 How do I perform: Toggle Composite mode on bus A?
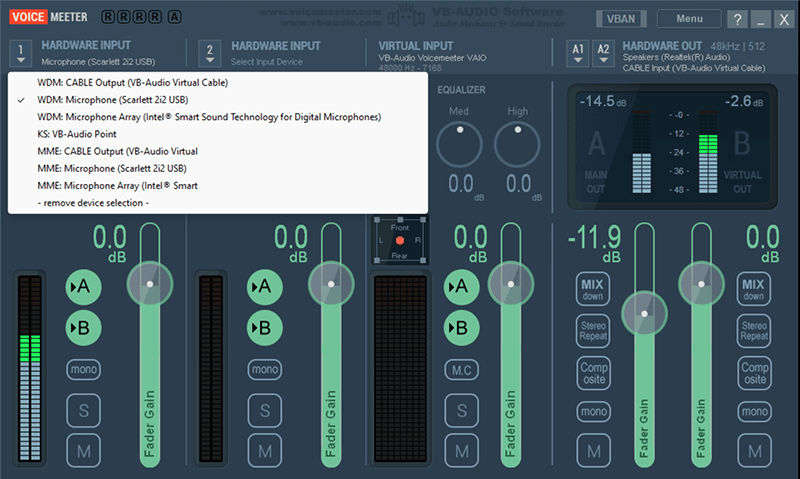point(593,373)
